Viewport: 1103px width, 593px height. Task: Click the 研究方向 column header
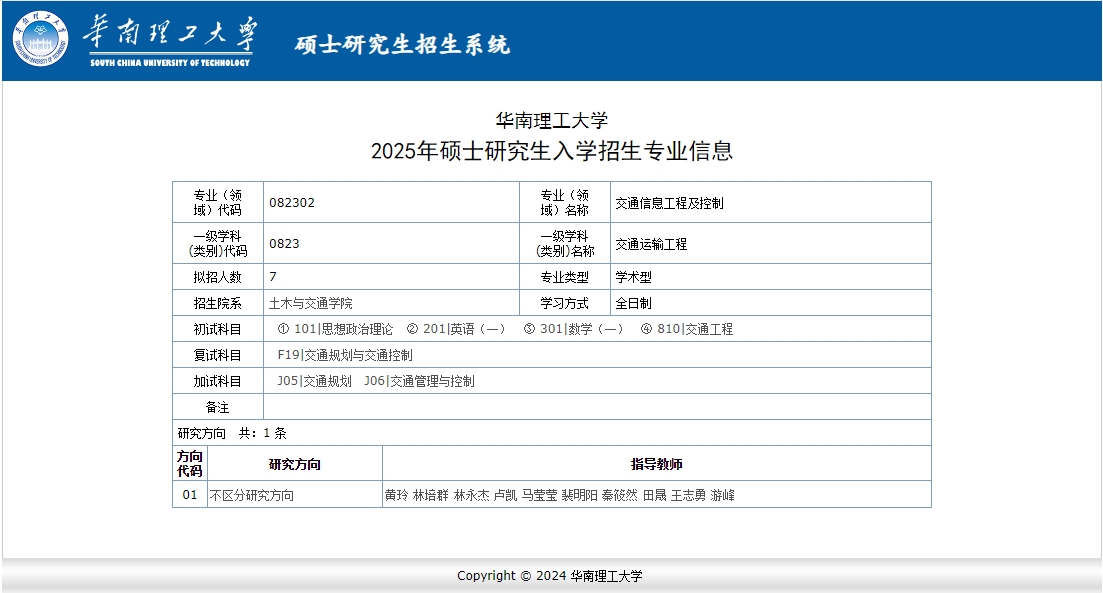tap(295, 464)
